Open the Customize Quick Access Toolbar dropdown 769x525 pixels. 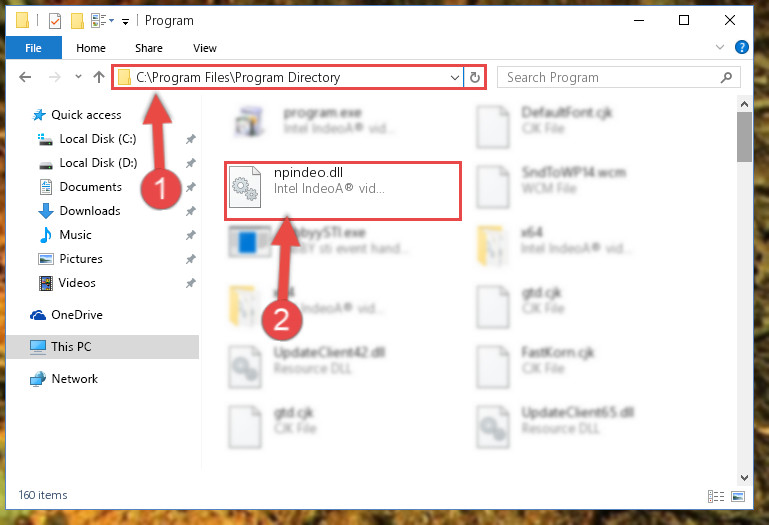[126, 22]
